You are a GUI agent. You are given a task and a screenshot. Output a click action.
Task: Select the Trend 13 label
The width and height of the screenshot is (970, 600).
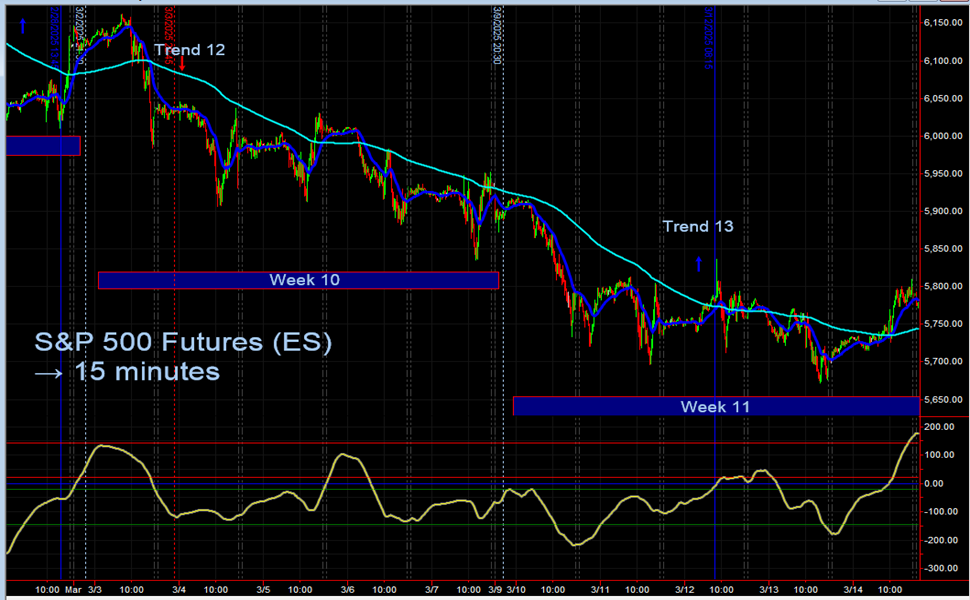pos(697,226)
